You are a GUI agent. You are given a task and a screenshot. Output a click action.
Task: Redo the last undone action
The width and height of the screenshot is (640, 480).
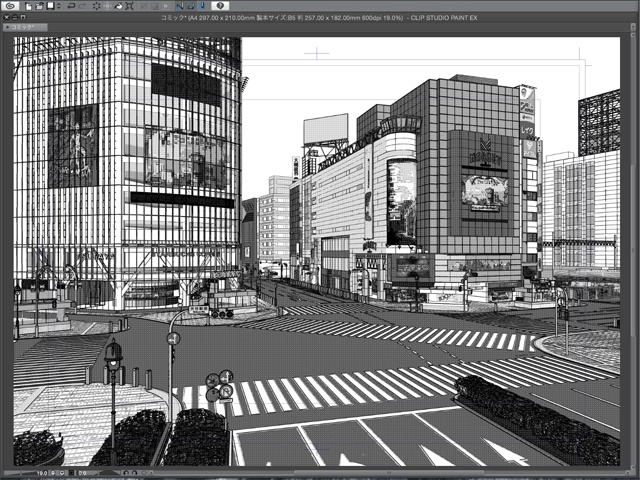(82, 6)
